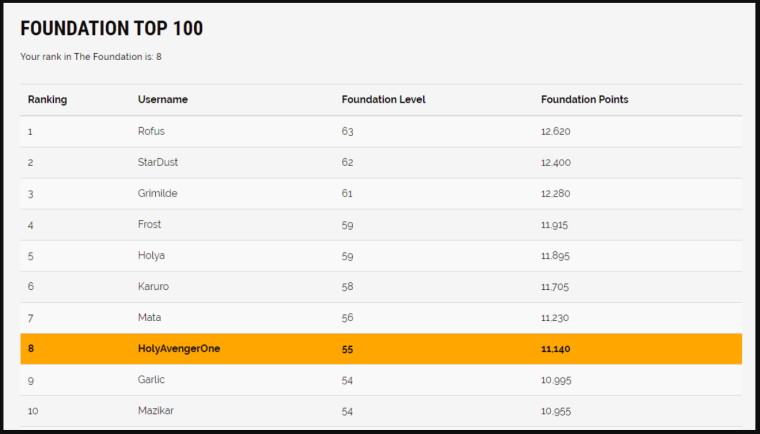The width and height of the screenshot is (760, 434).
Task: Open the Frost player entry
Action: pos(149,225)
